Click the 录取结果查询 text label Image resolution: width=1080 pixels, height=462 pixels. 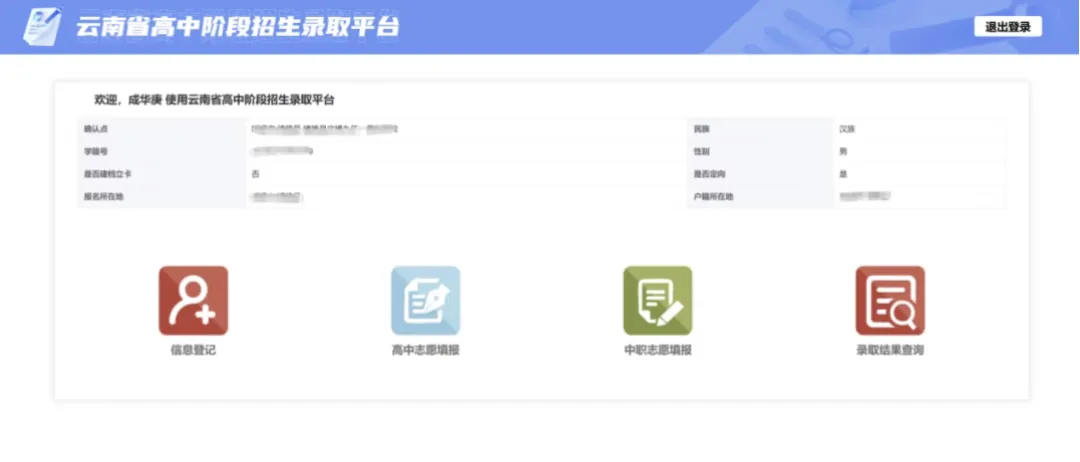click(x=890, y=350)
